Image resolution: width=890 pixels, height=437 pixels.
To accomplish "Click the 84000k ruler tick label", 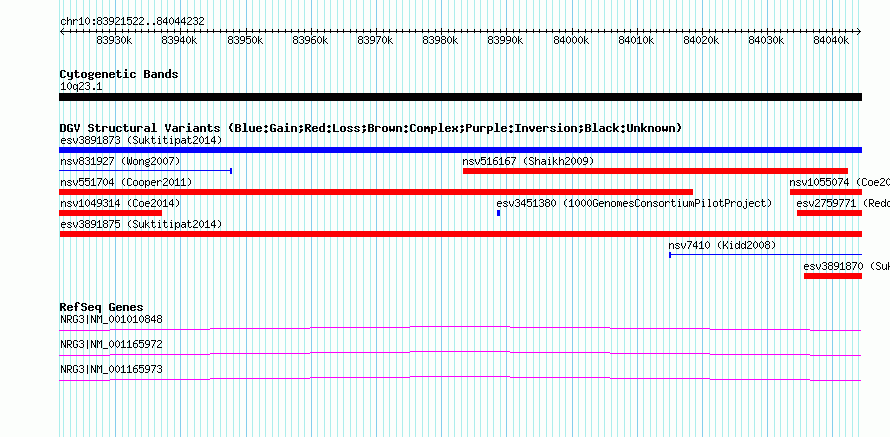I will pos(571,40).
